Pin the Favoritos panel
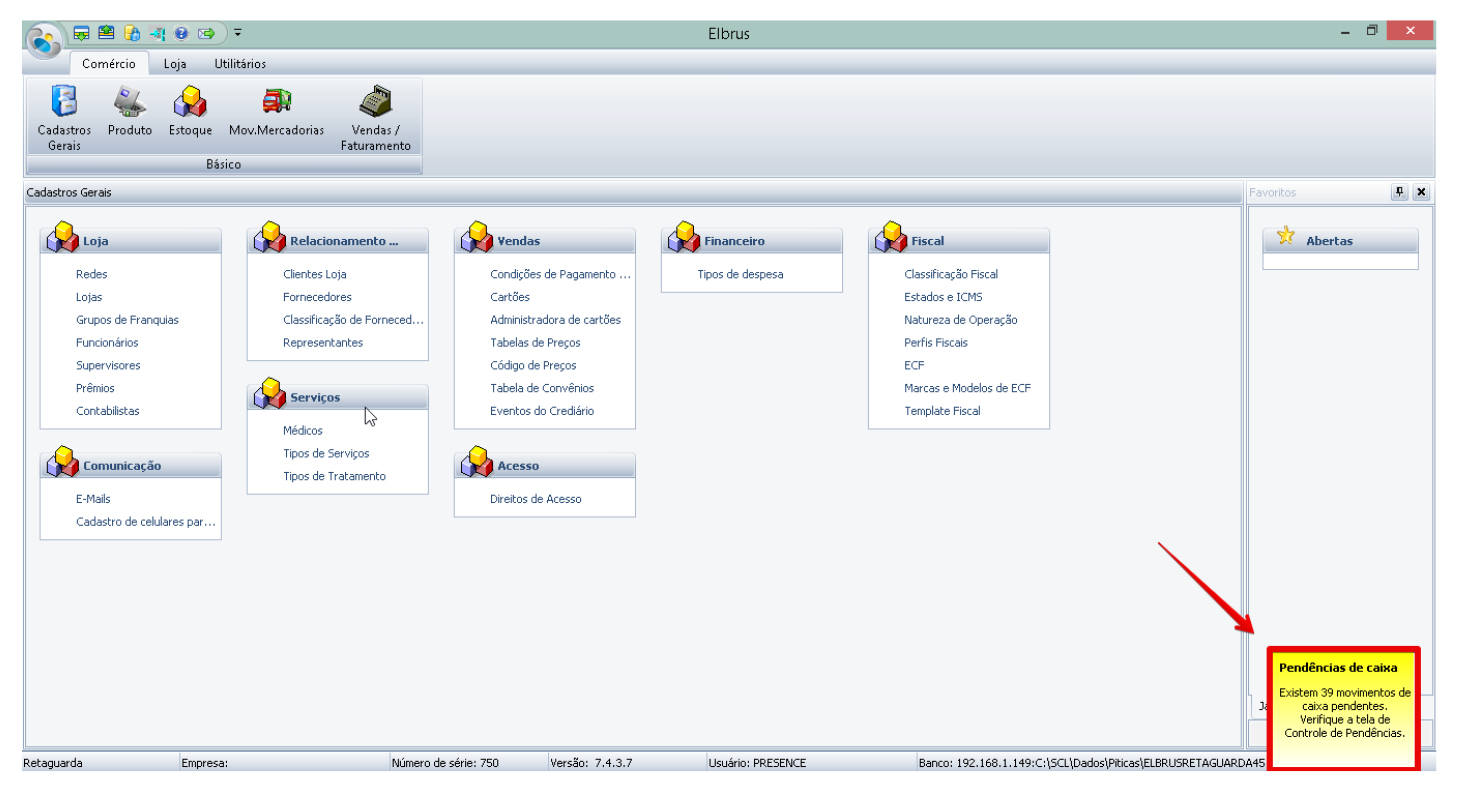Screen dimensions: 1459x792 tap(1400, 192)
